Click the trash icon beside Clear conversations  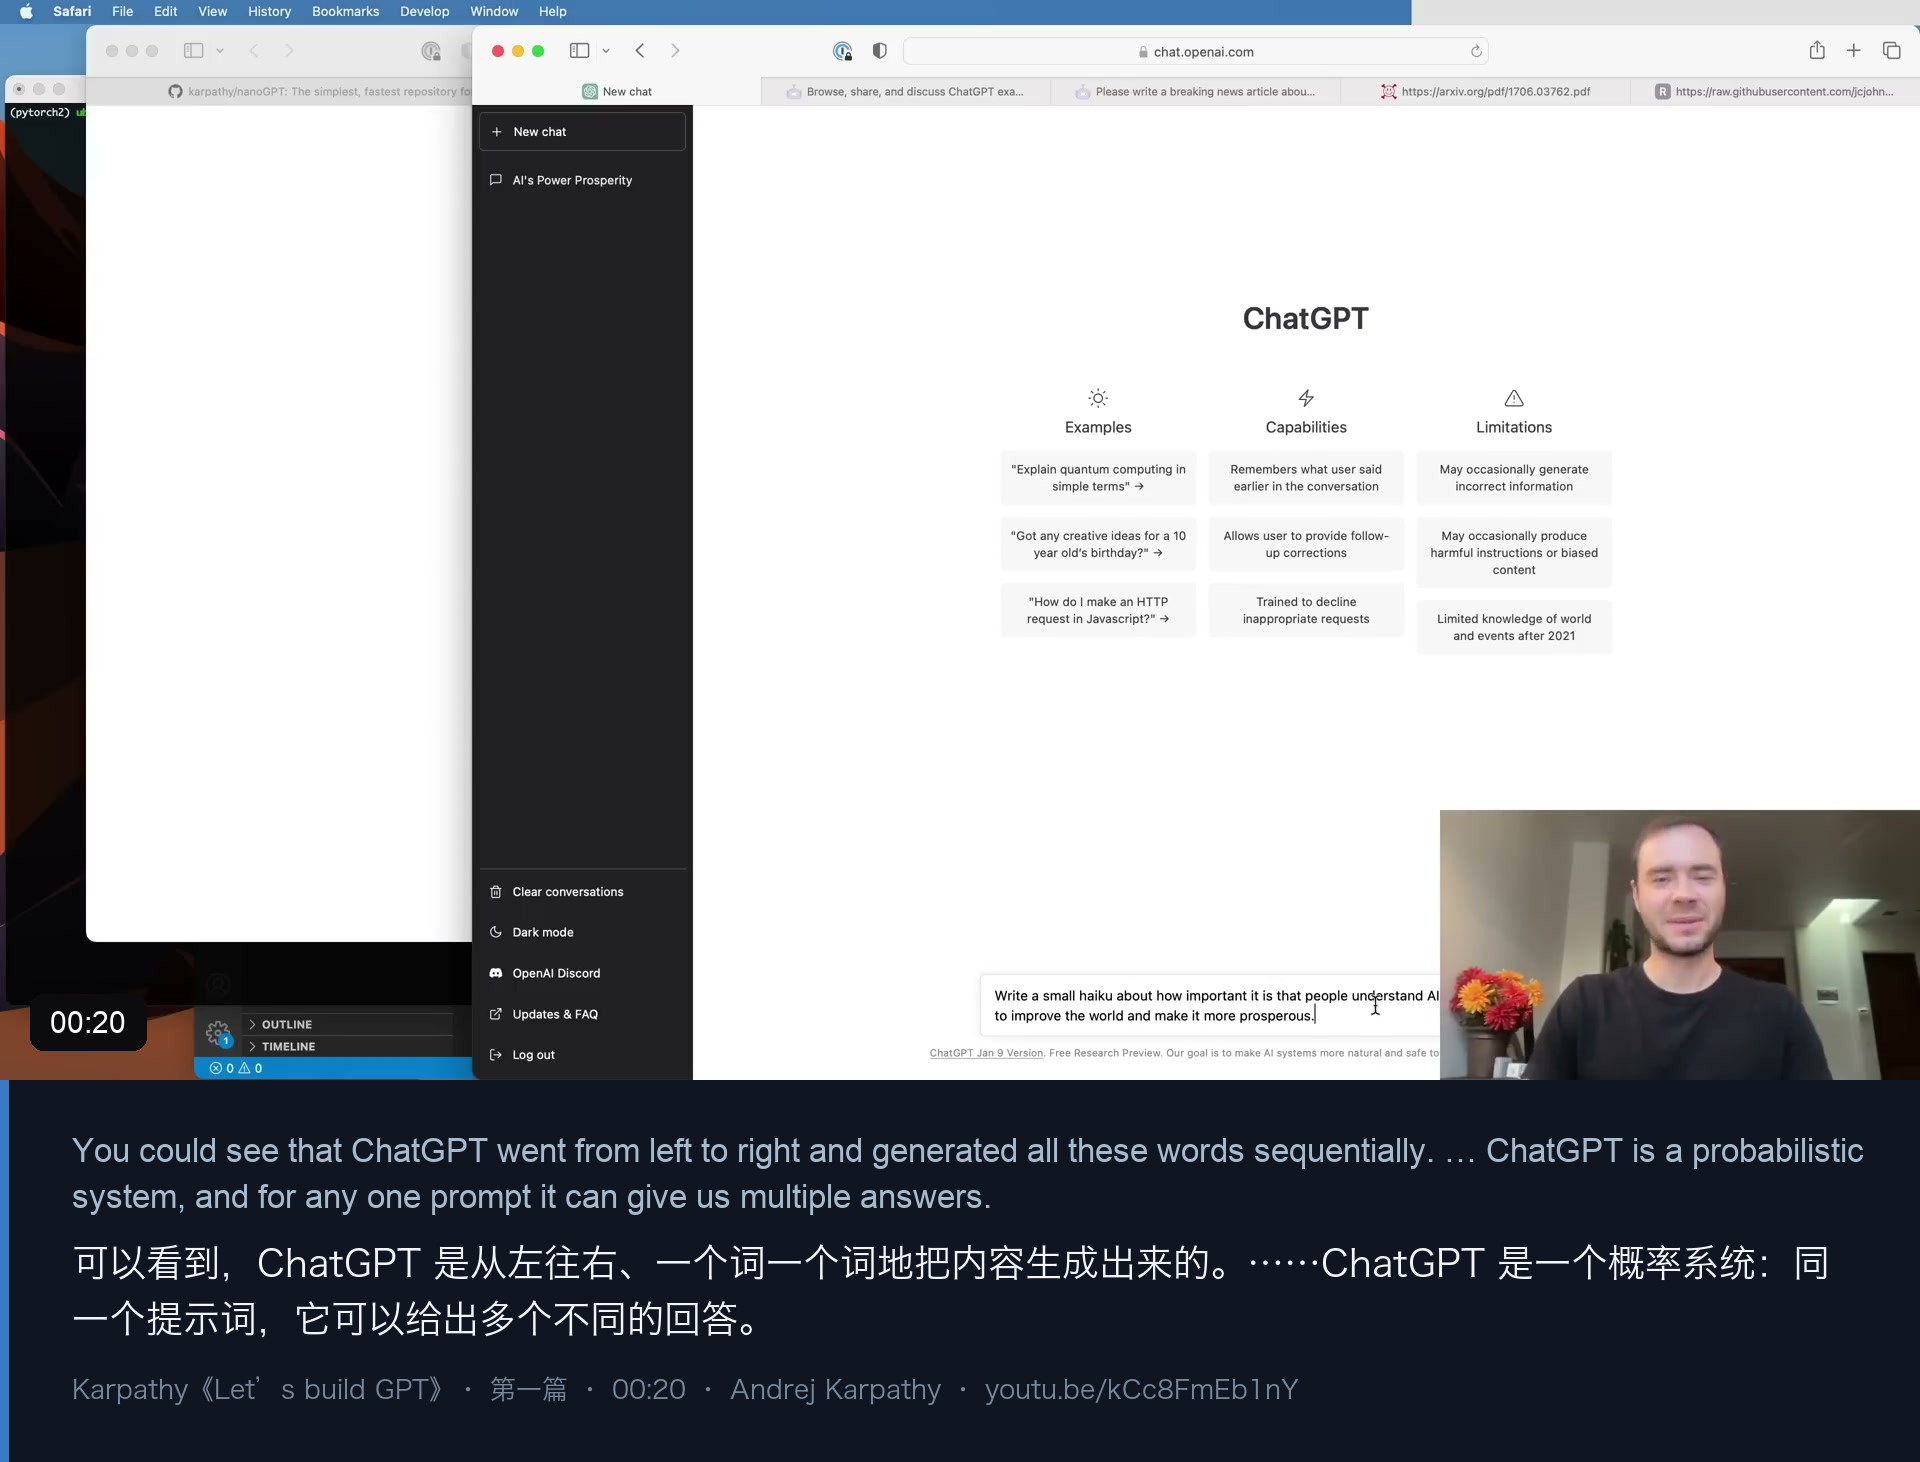[496, 892]
